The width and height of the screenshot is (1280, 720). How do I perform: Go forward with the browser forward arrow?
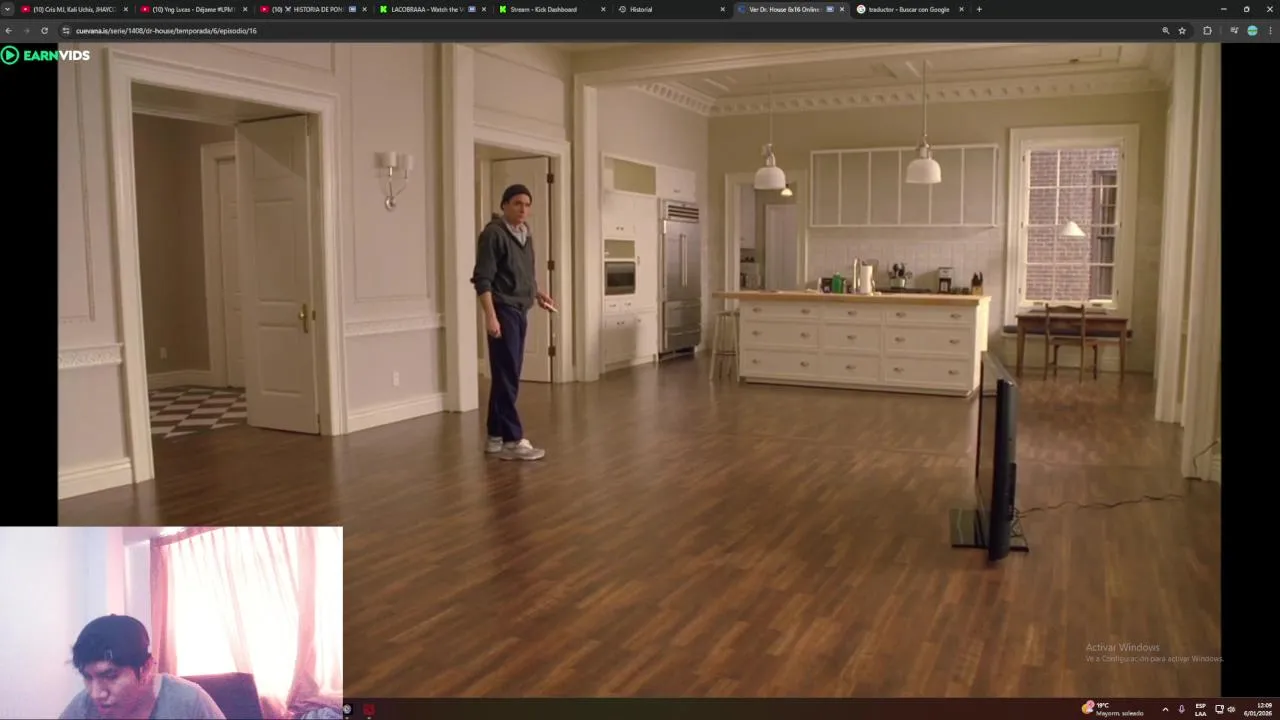pos(26,31)
